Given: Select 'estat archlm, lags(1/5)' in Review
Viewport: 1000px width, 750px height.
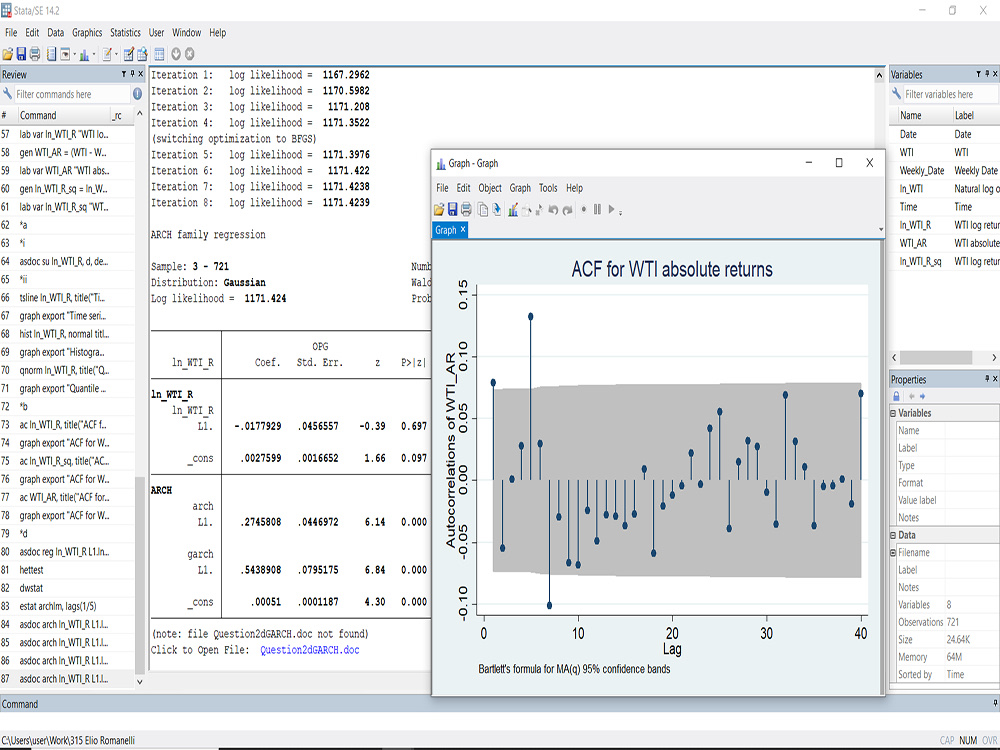Looking at the screenshot, I should pyautogui.click(x=67, y=606).
